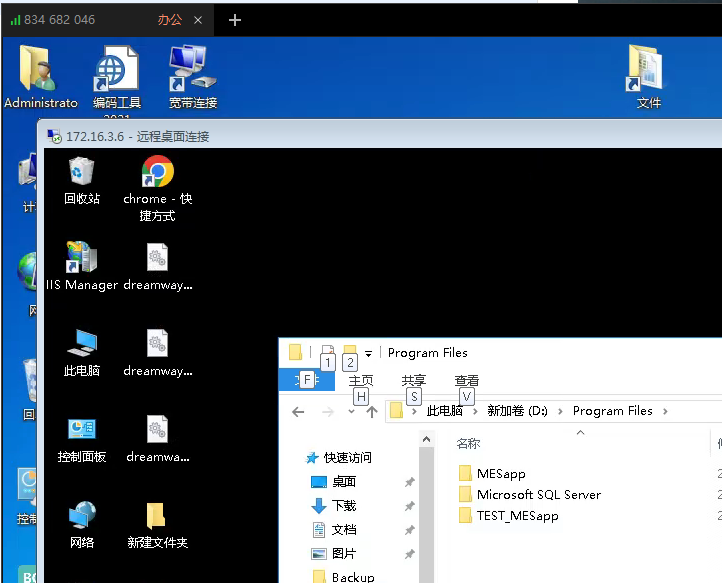Click the Back arrow in Explorer
This screenshot has height=583, width=722.
(298, 411)
